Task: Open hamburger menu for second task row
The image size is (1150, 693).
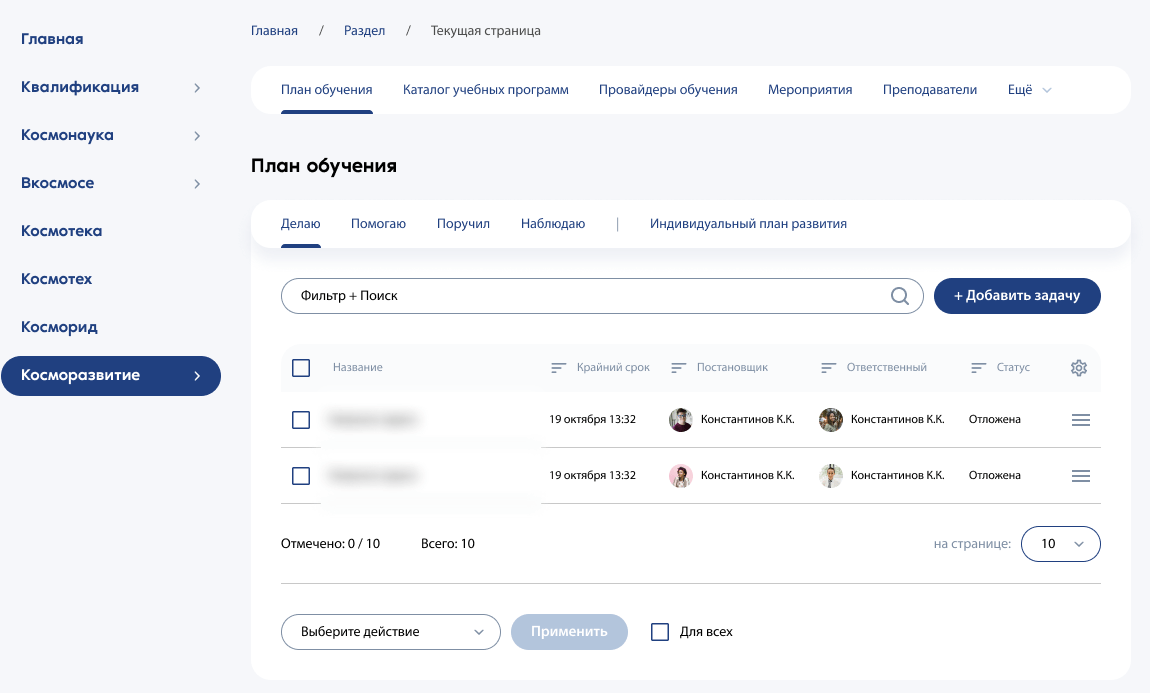Action: click(1081, 476)
